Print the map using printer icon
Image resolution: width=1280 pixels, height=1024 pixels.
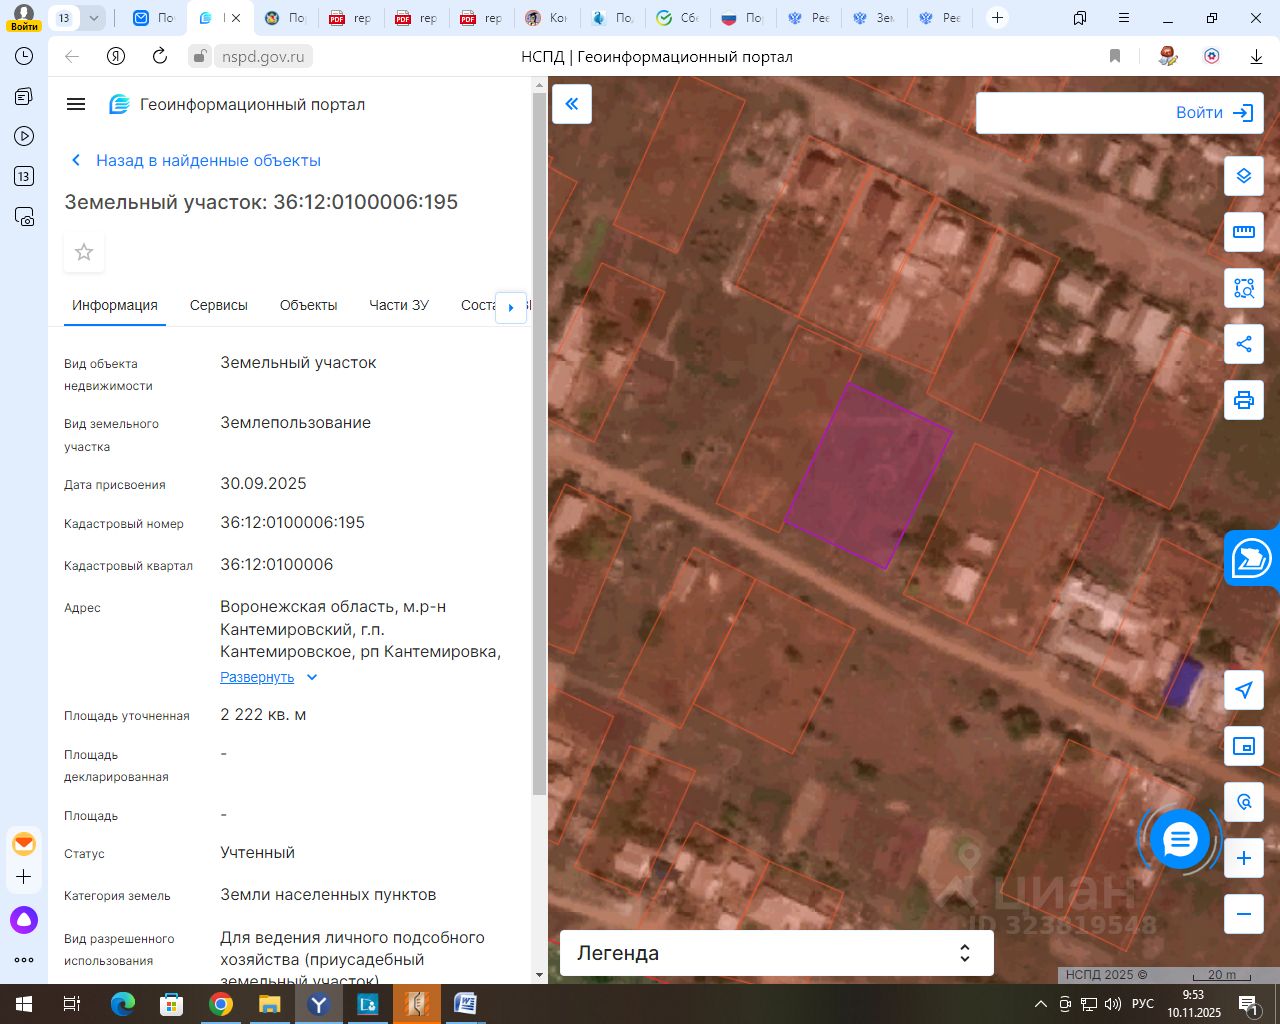pos(1243,401)
